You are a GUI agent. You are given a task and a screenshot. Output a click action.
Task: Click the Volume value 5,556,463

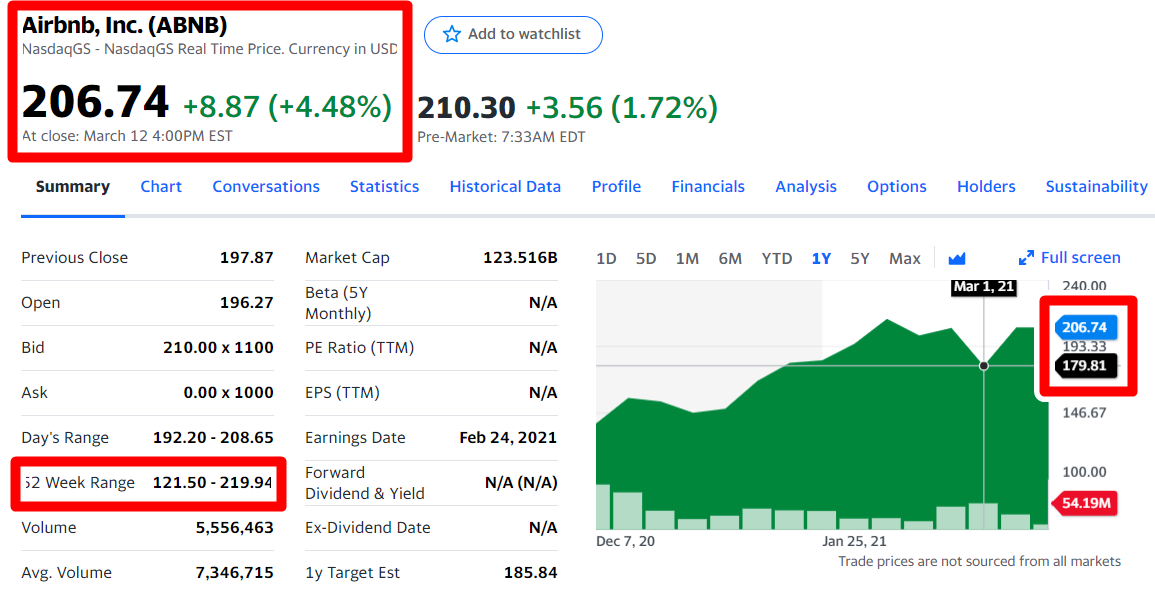(x=234, y=527)
